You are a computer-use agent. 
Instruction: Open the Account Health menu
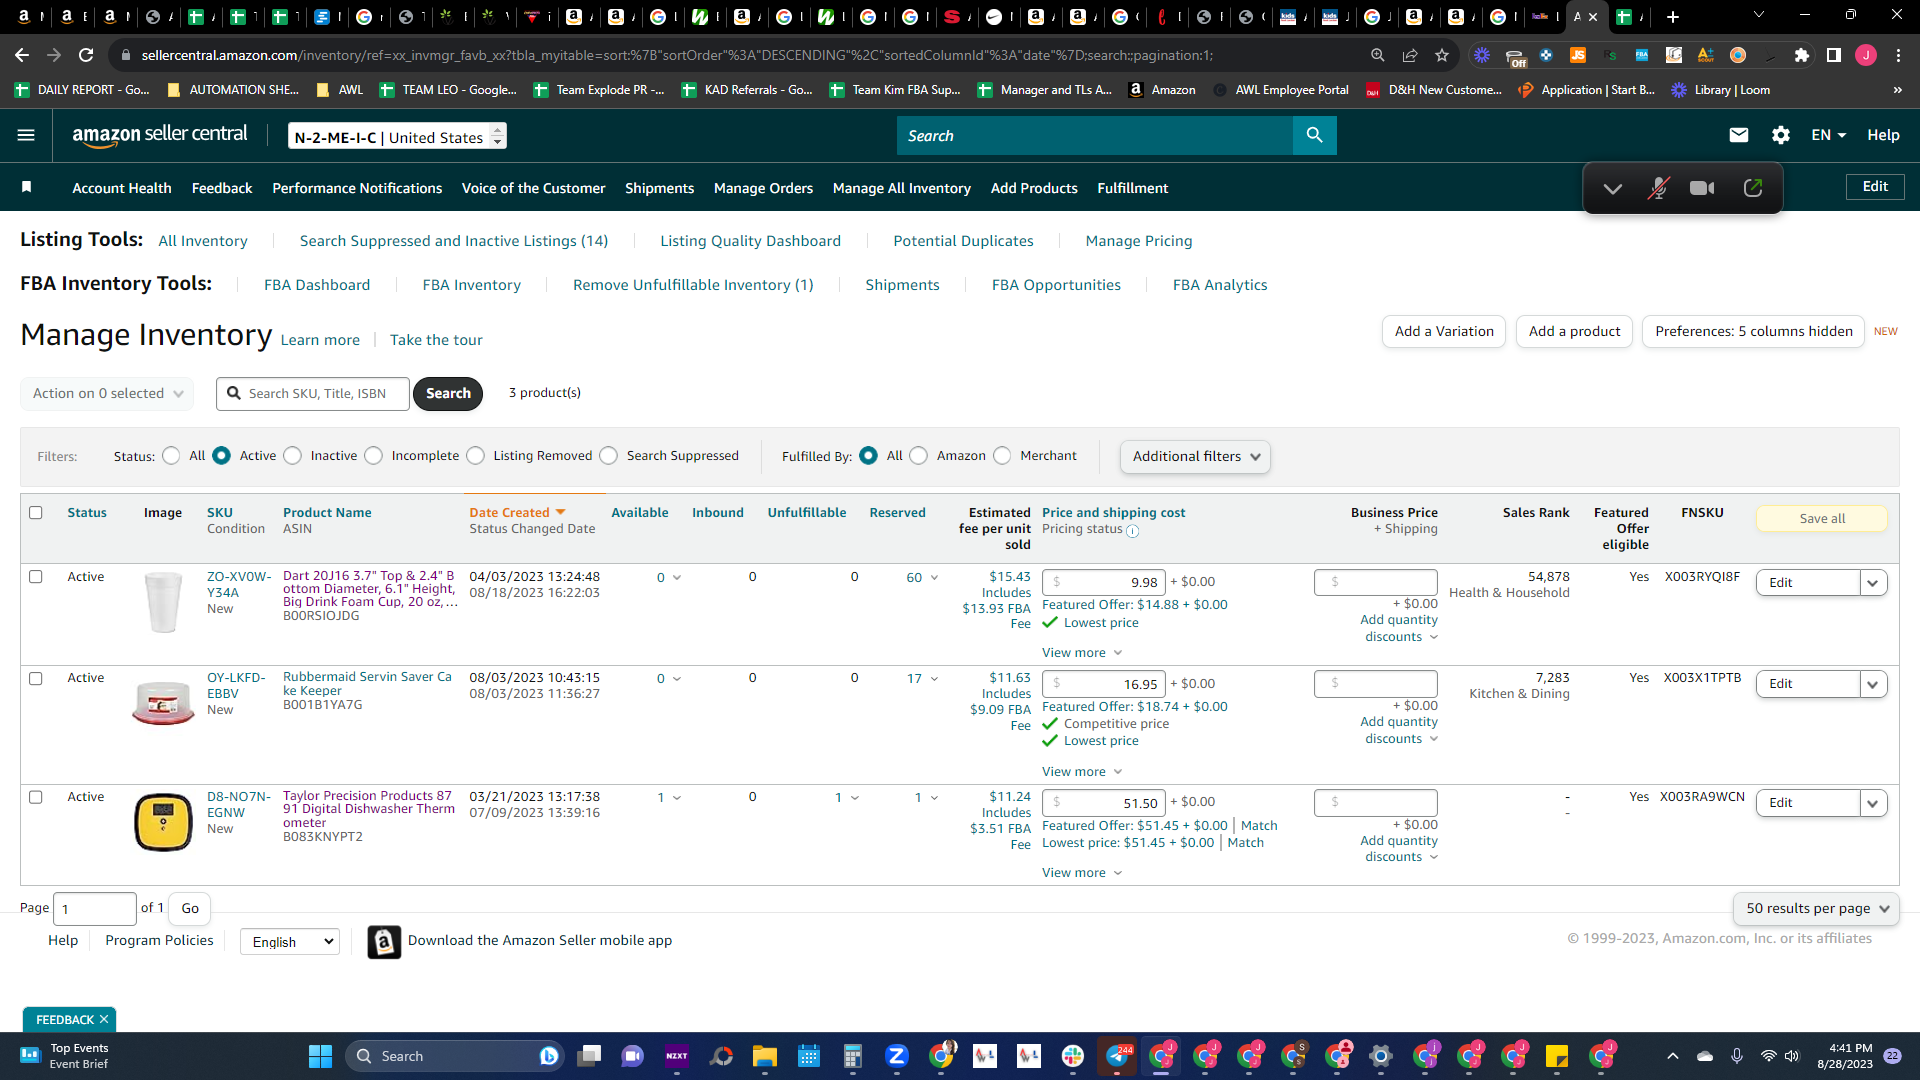pyautogui.click(x=122, y=187)
